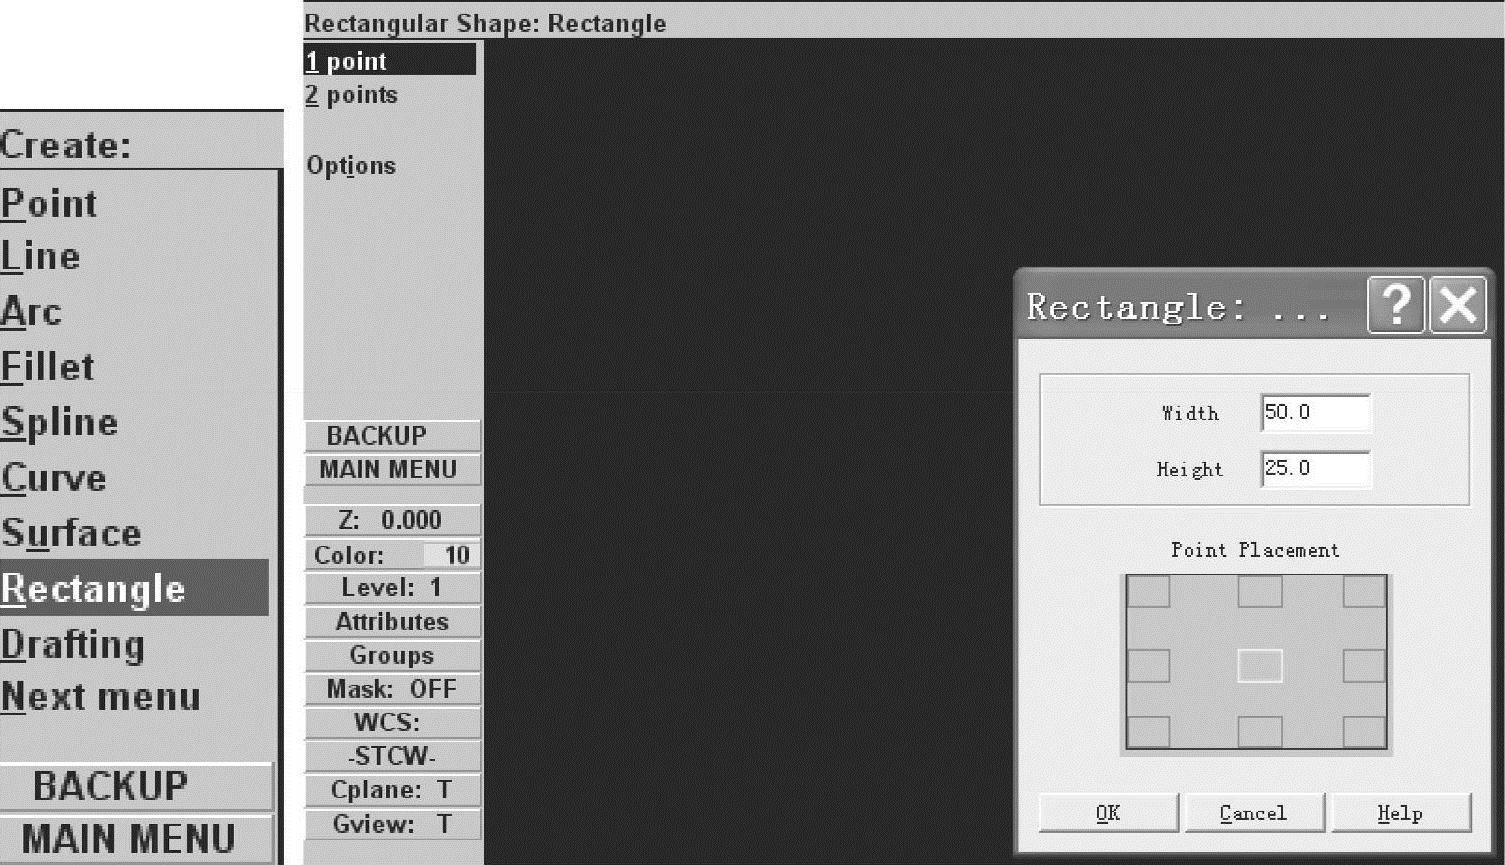The width and height of the screenshot is (1505, 865).
Task: Select top-right corner point placement anchor
Action: coord(1364,592)
